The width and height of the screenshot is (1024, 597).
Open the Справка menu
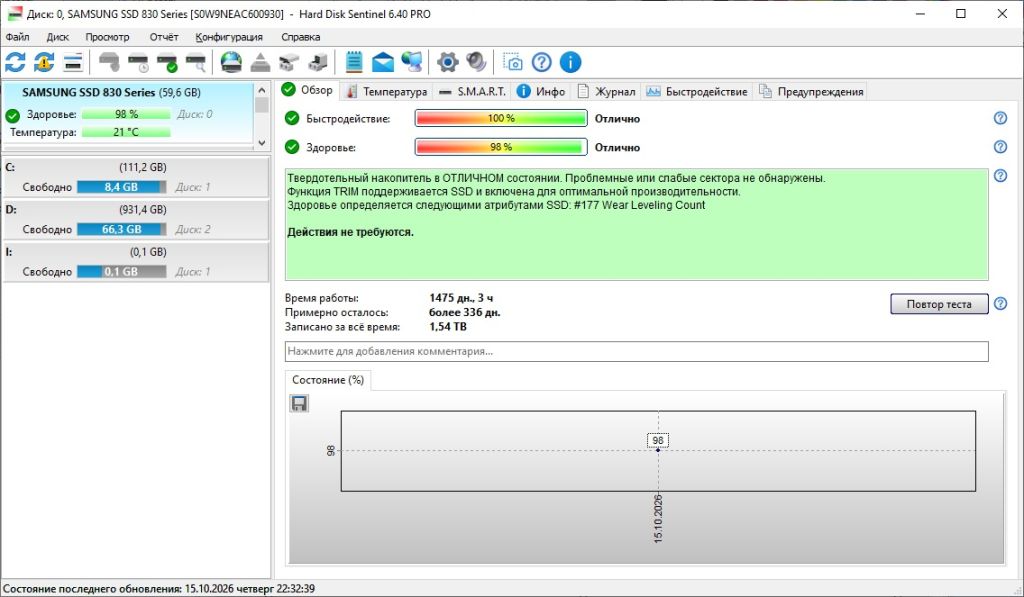300,37
